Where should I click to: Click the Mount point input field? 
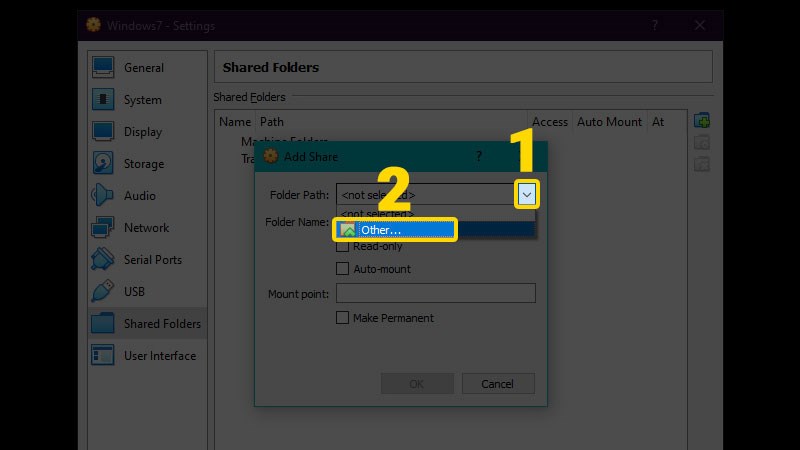436,293
